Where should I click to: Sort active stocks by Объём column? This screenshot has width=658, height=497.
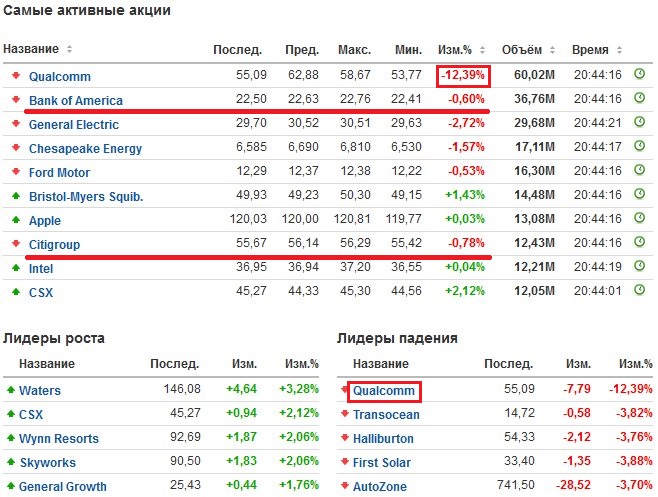pos(526,49)
